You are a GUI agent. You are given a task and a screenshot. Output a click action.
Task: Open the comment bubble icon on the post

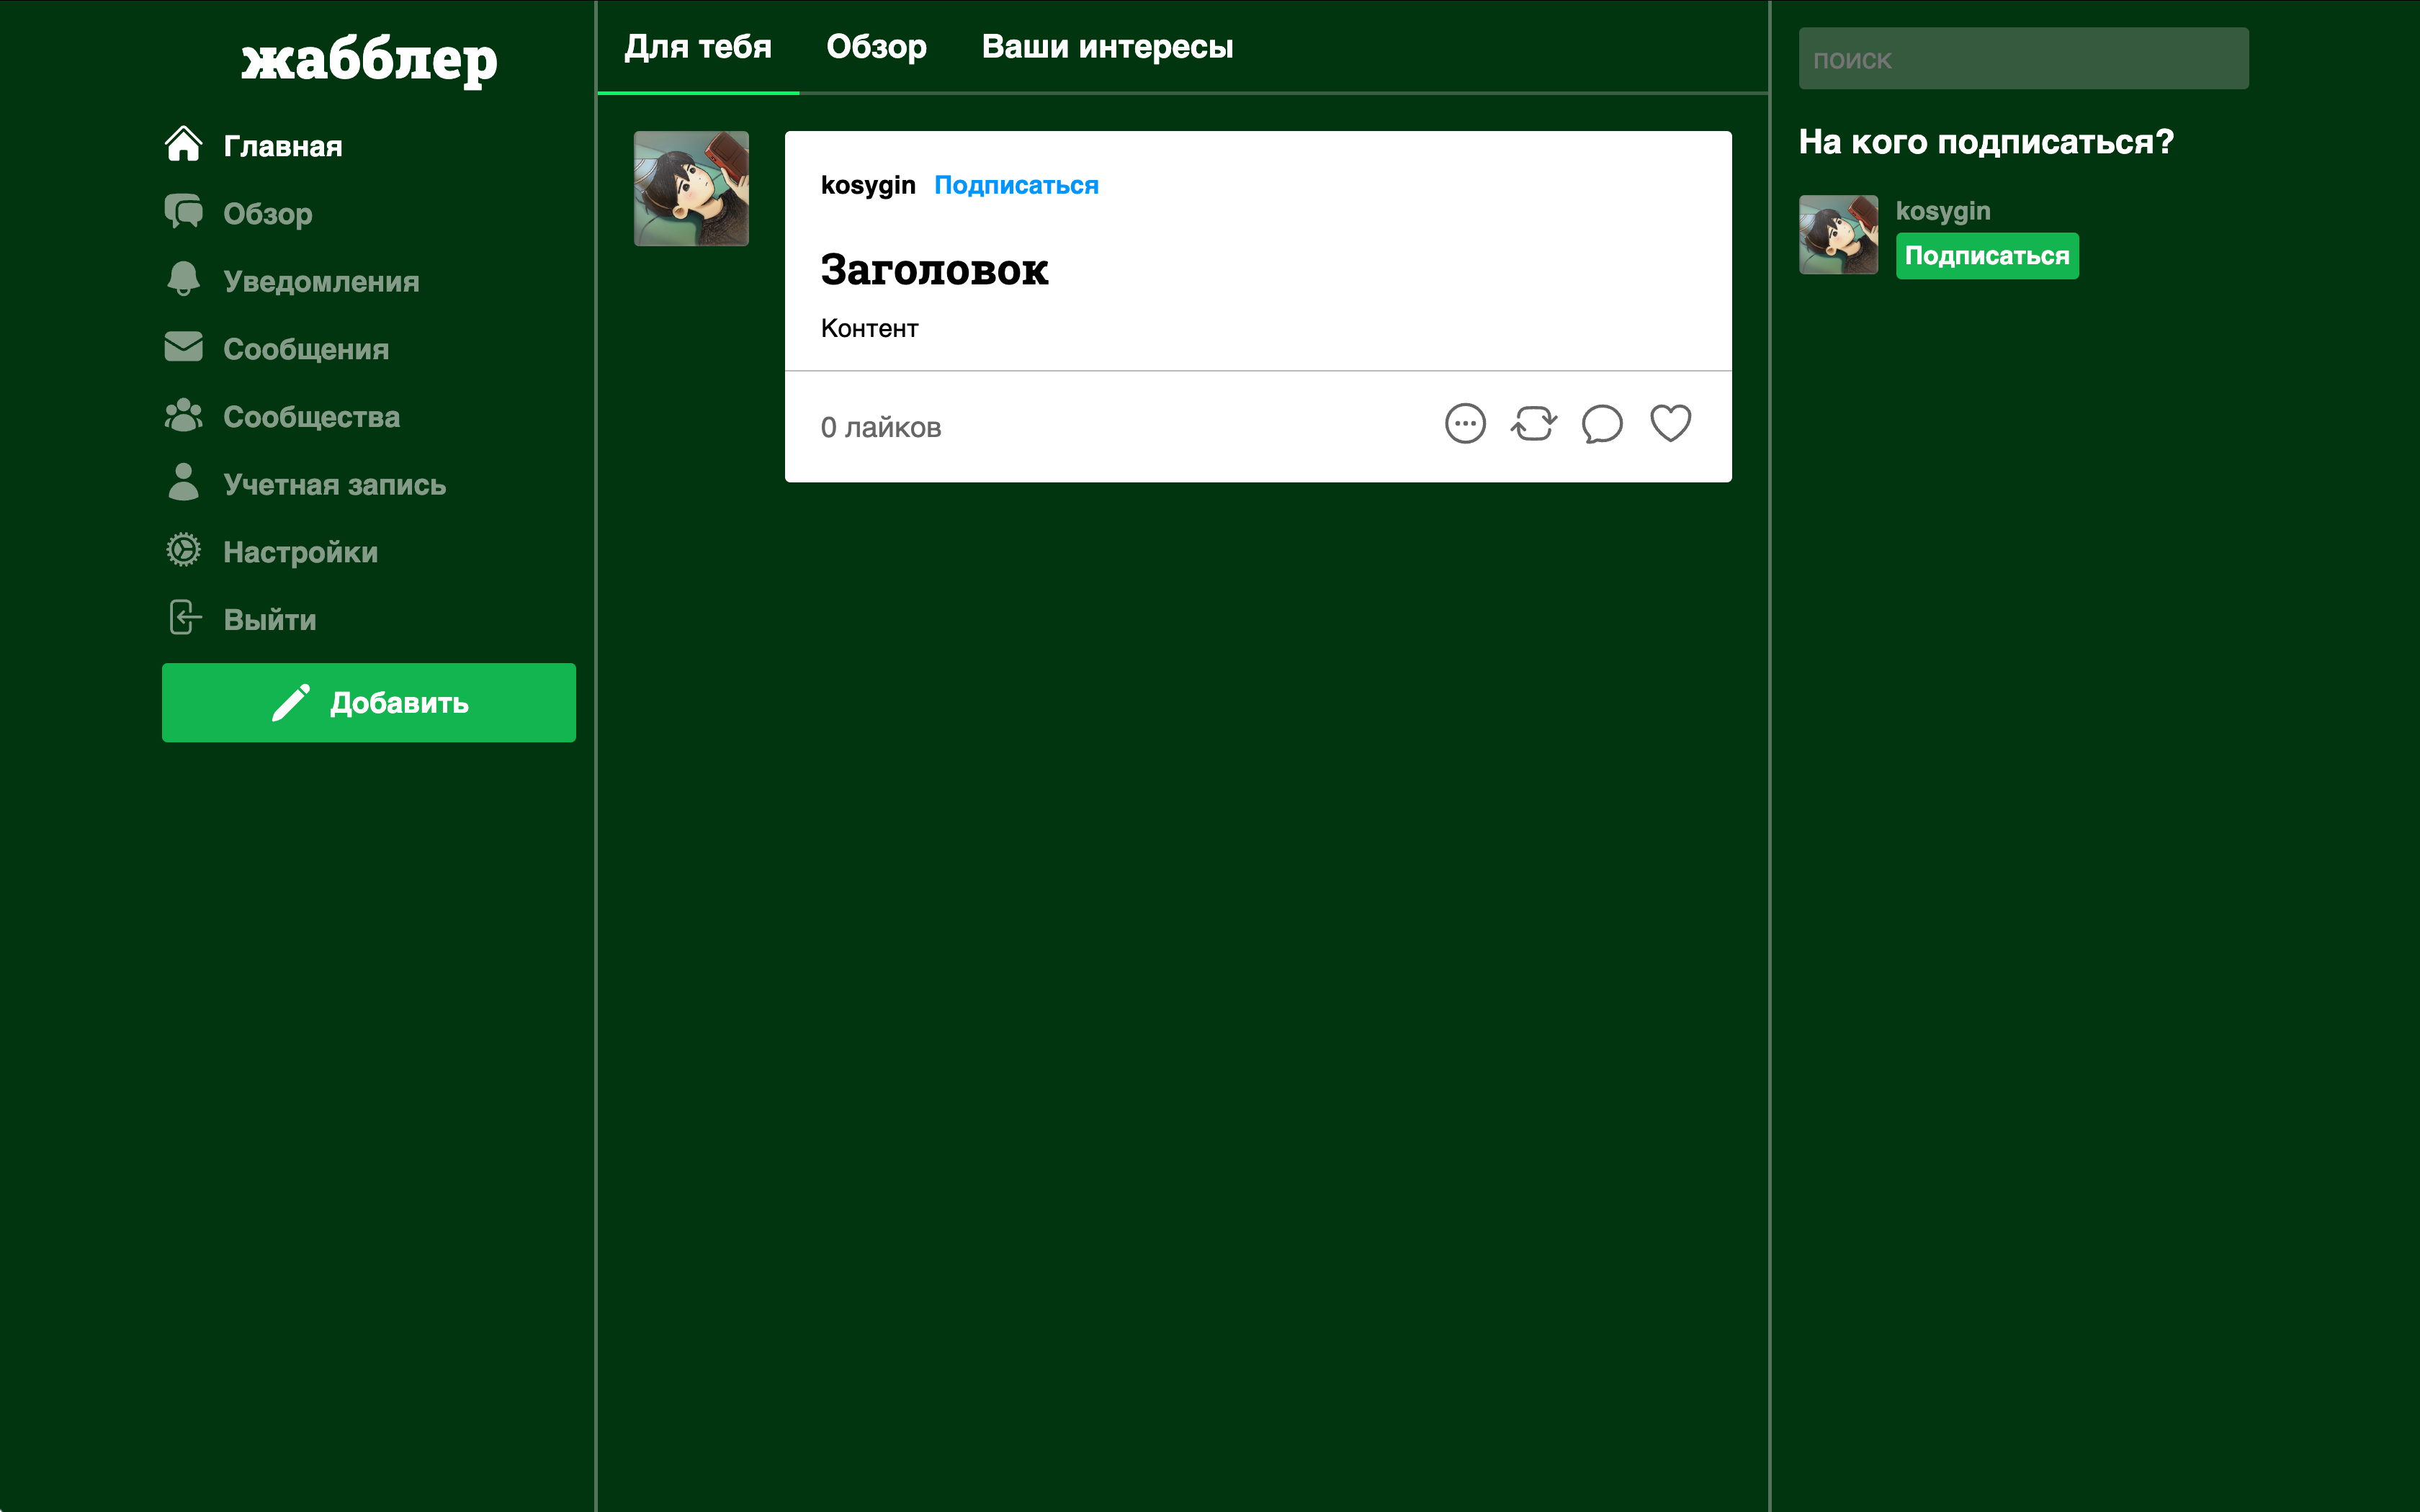(x=1602, y=423)
